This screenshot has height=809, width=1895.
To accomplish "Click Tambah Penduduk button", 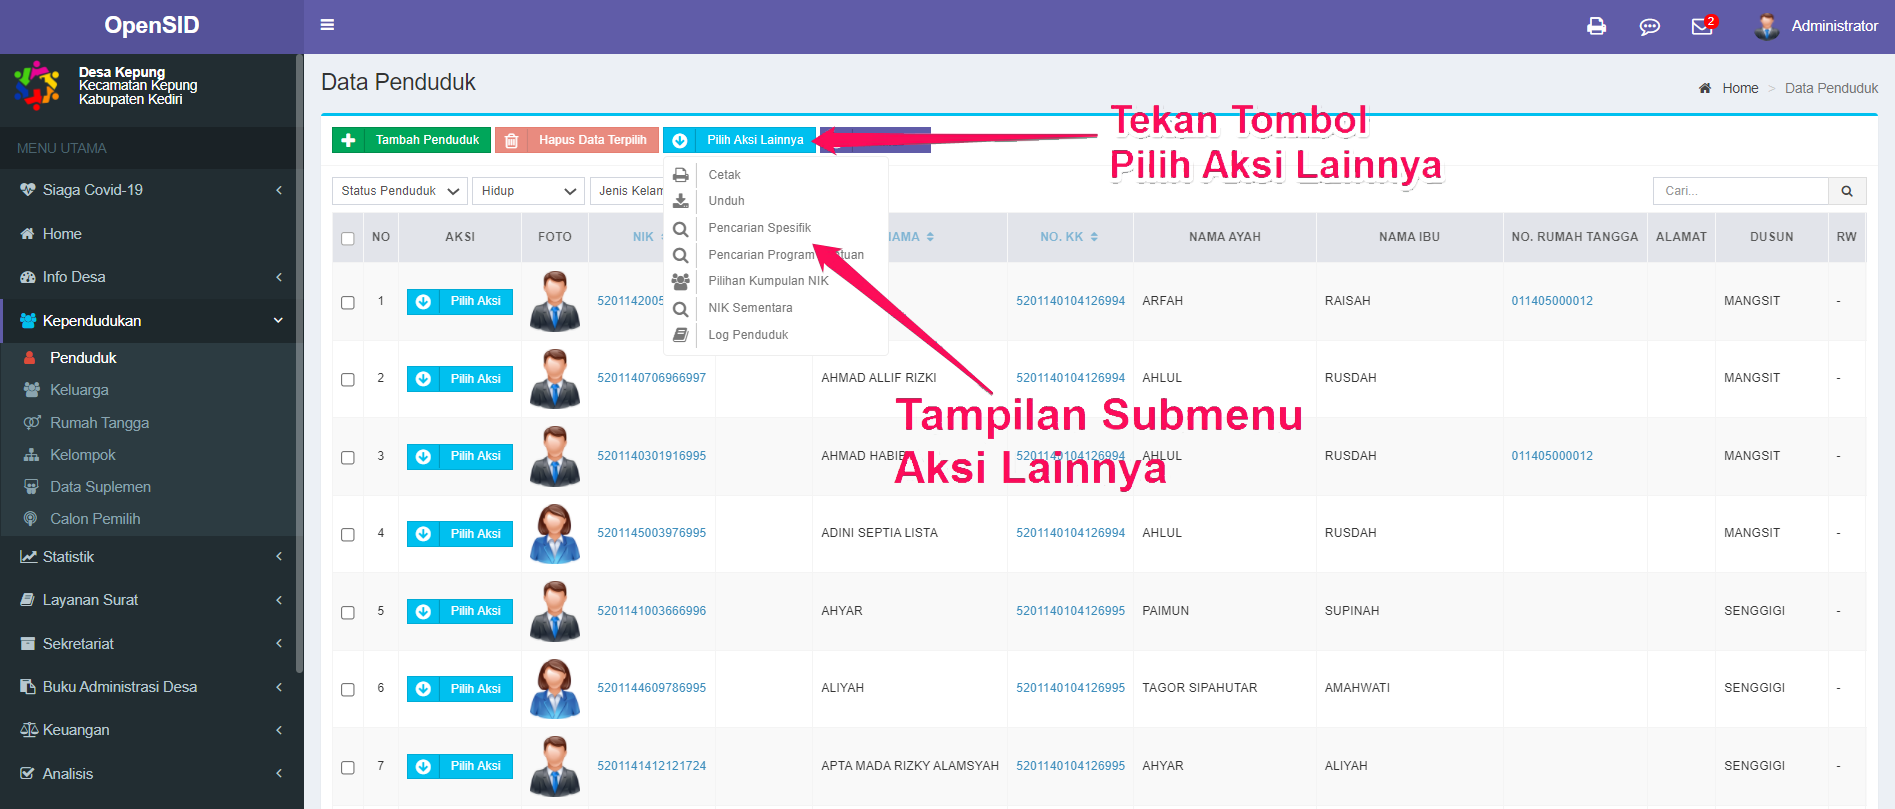I will [x=411, y=140].
